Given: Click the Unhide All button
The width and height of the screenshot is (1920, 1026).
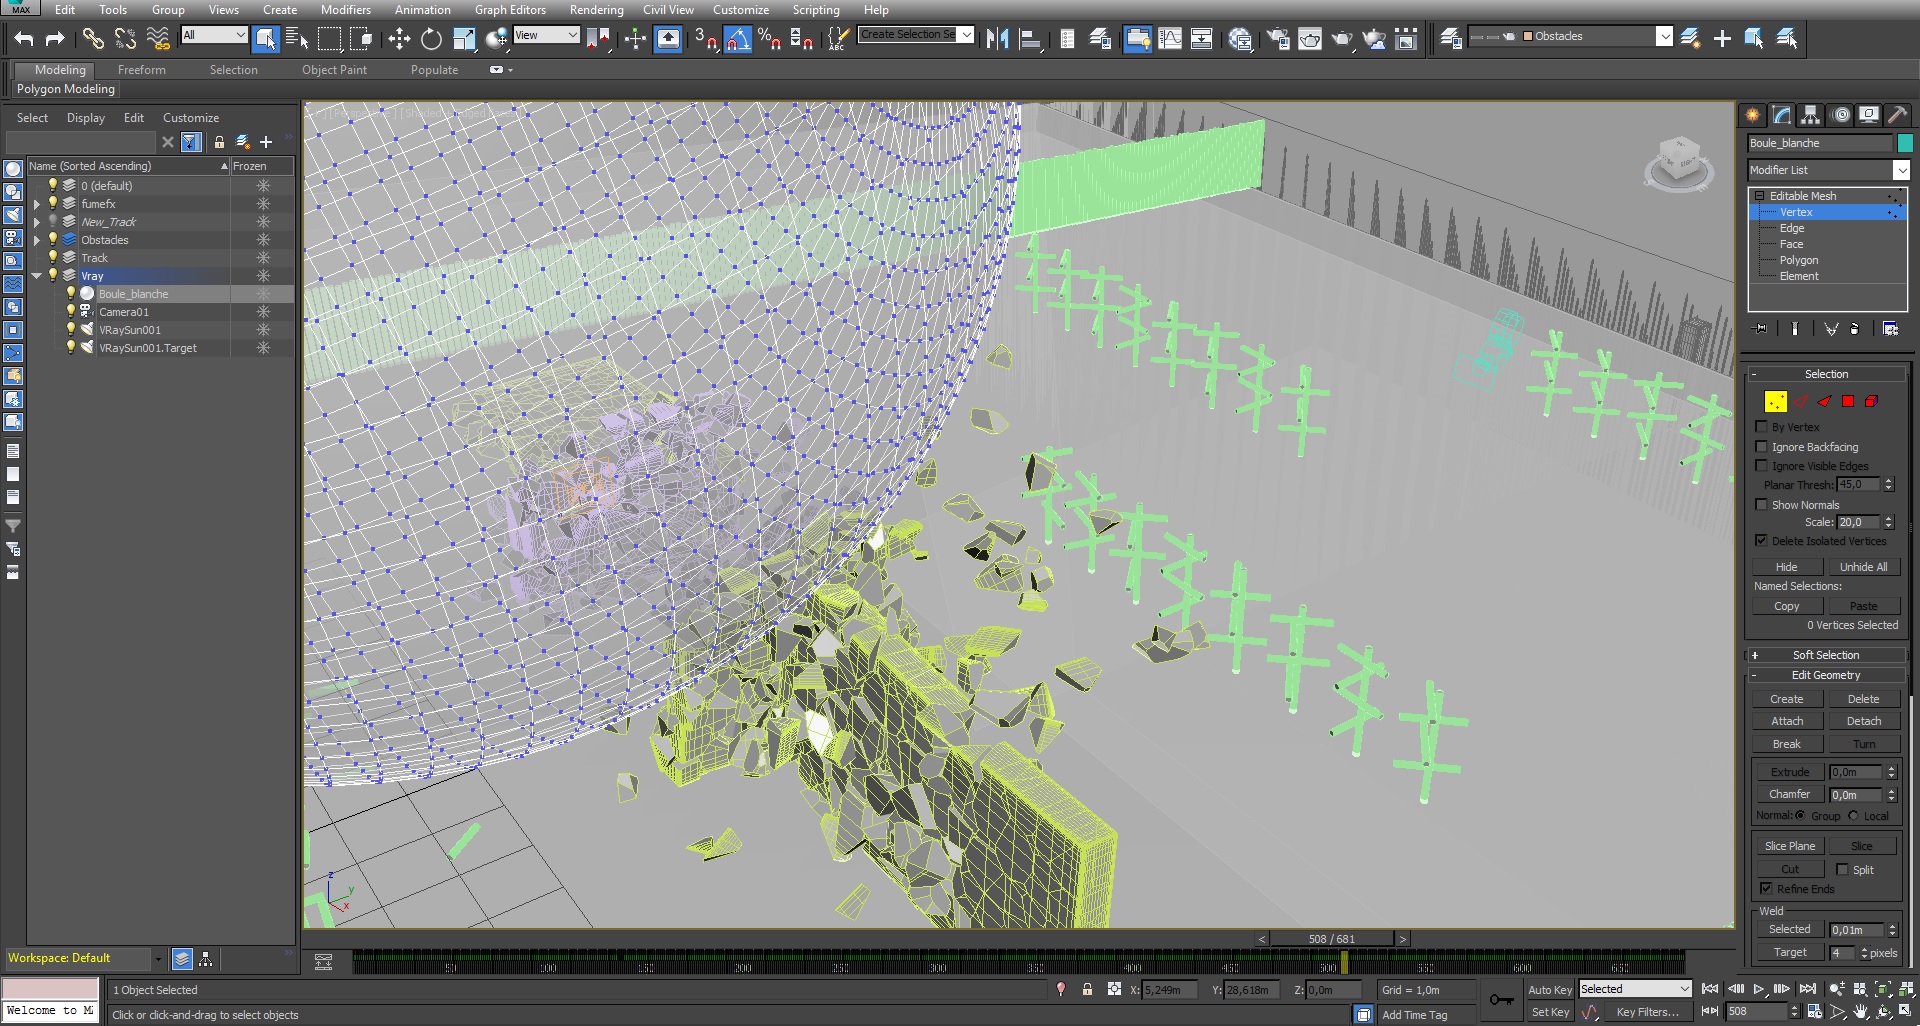Looking at the screenshot, I should click(1863, 567).
